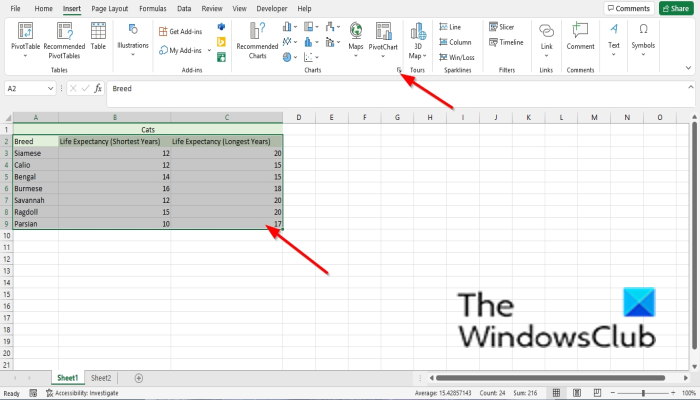Viewport: 700px width, 400px height.
Task: Click the PivotTable icon
Action: 25,31
